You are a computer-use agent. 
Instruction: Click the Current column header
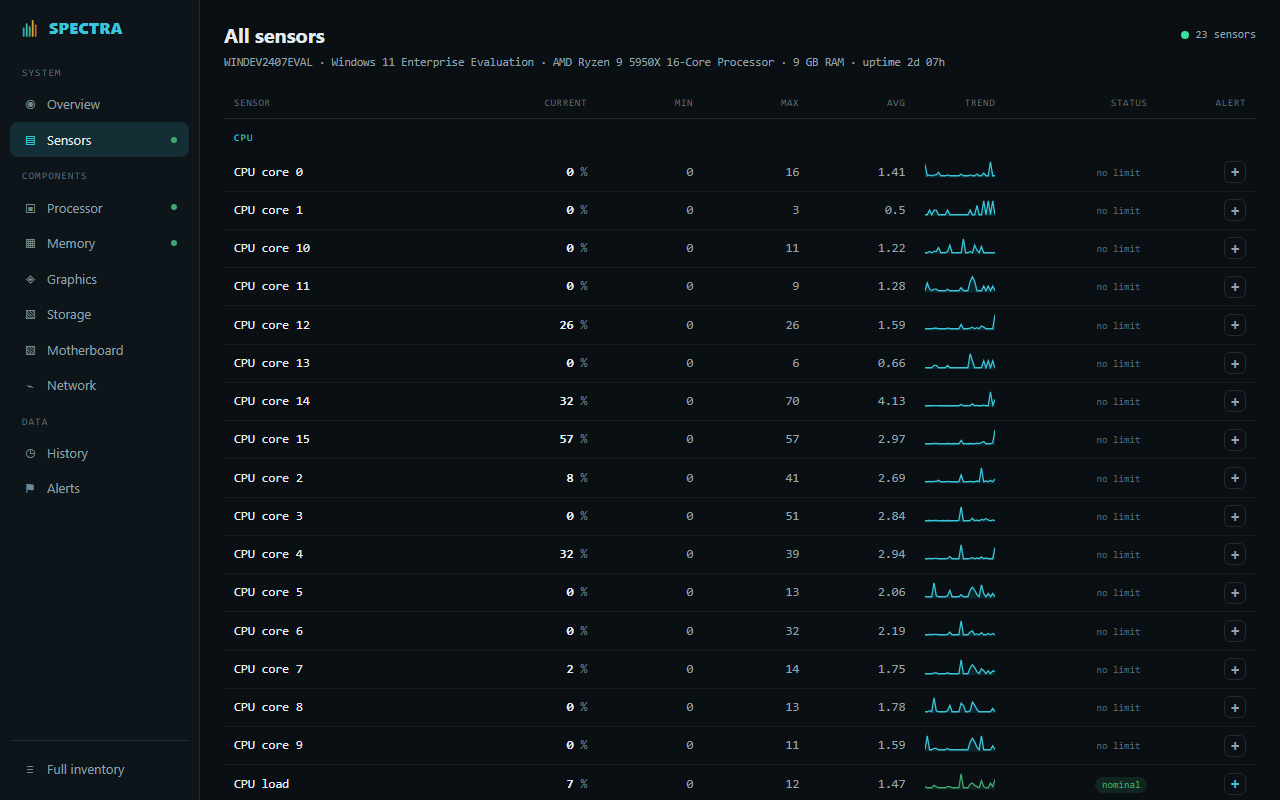(565, 103)
